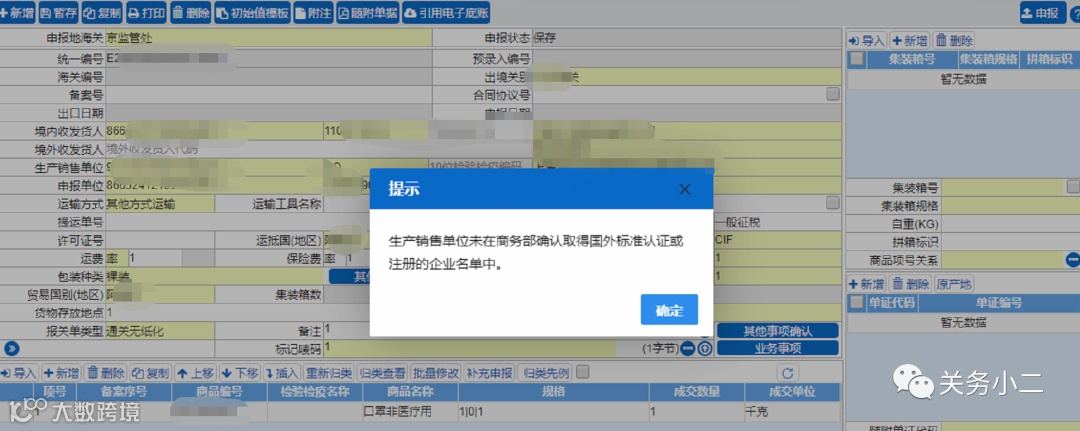Select goods row cell 口罩非医疗用
The image size is (1080, 431).
[x=410, y=412]
